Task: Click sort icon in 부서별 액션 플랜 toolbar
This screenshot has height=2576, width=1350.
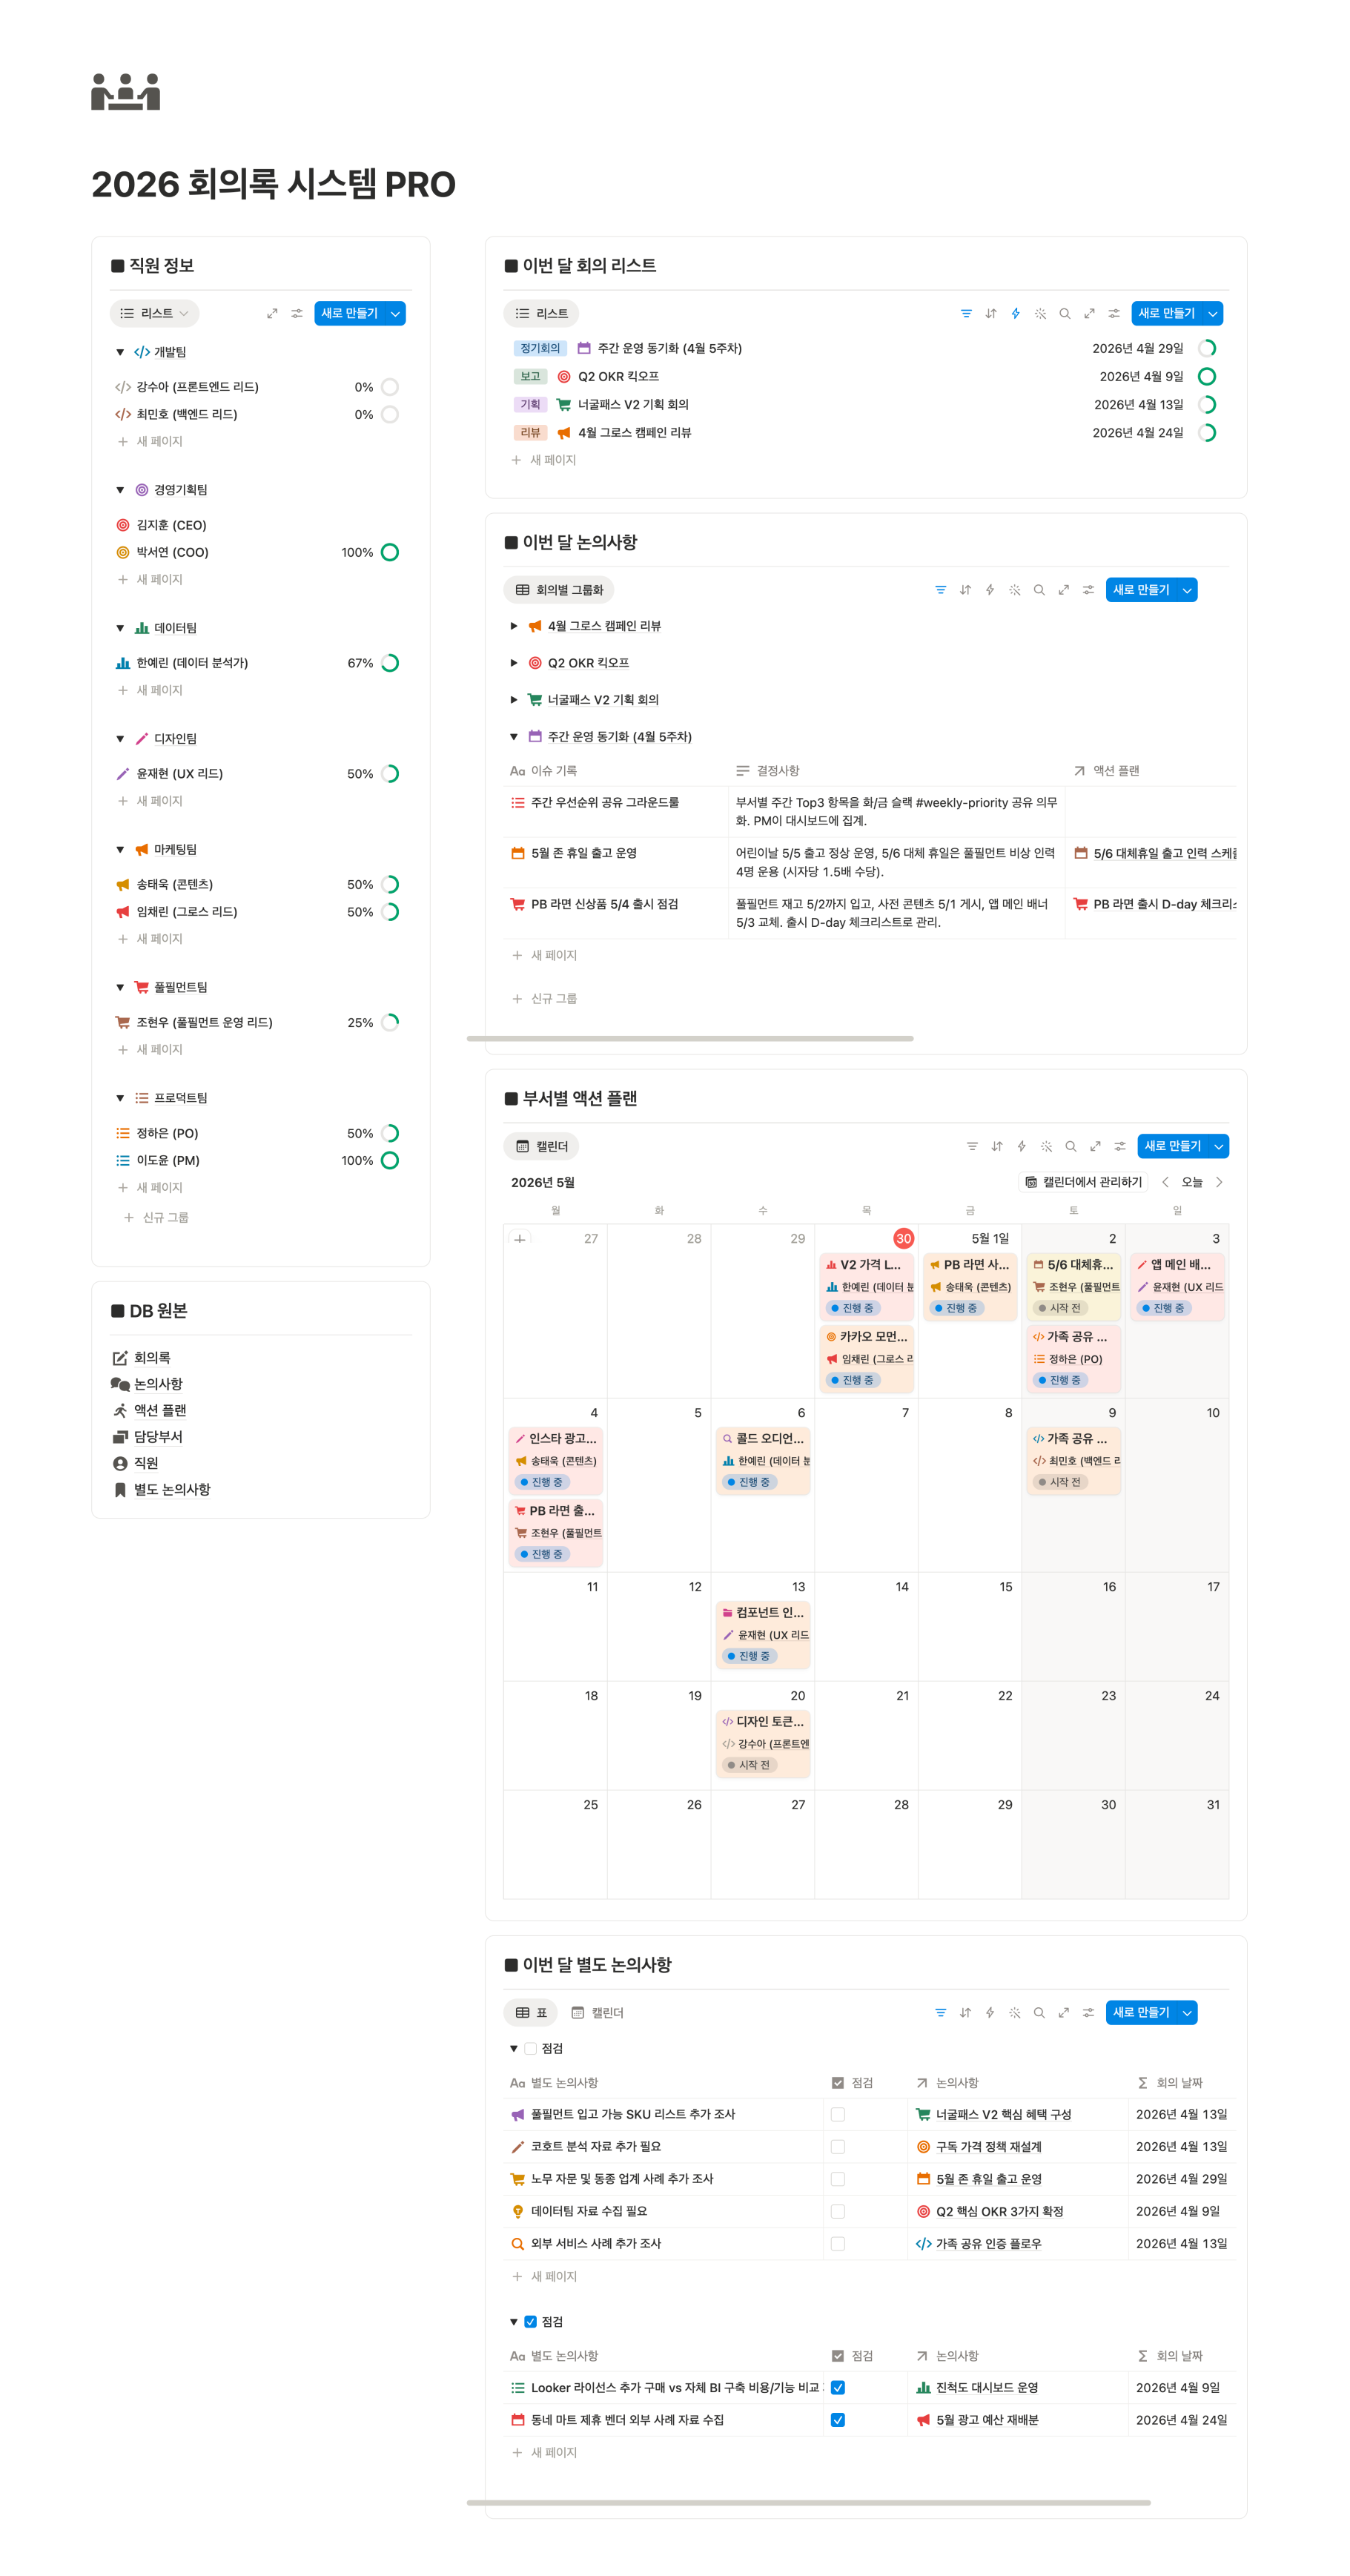Action: [x=997, y=1146]
